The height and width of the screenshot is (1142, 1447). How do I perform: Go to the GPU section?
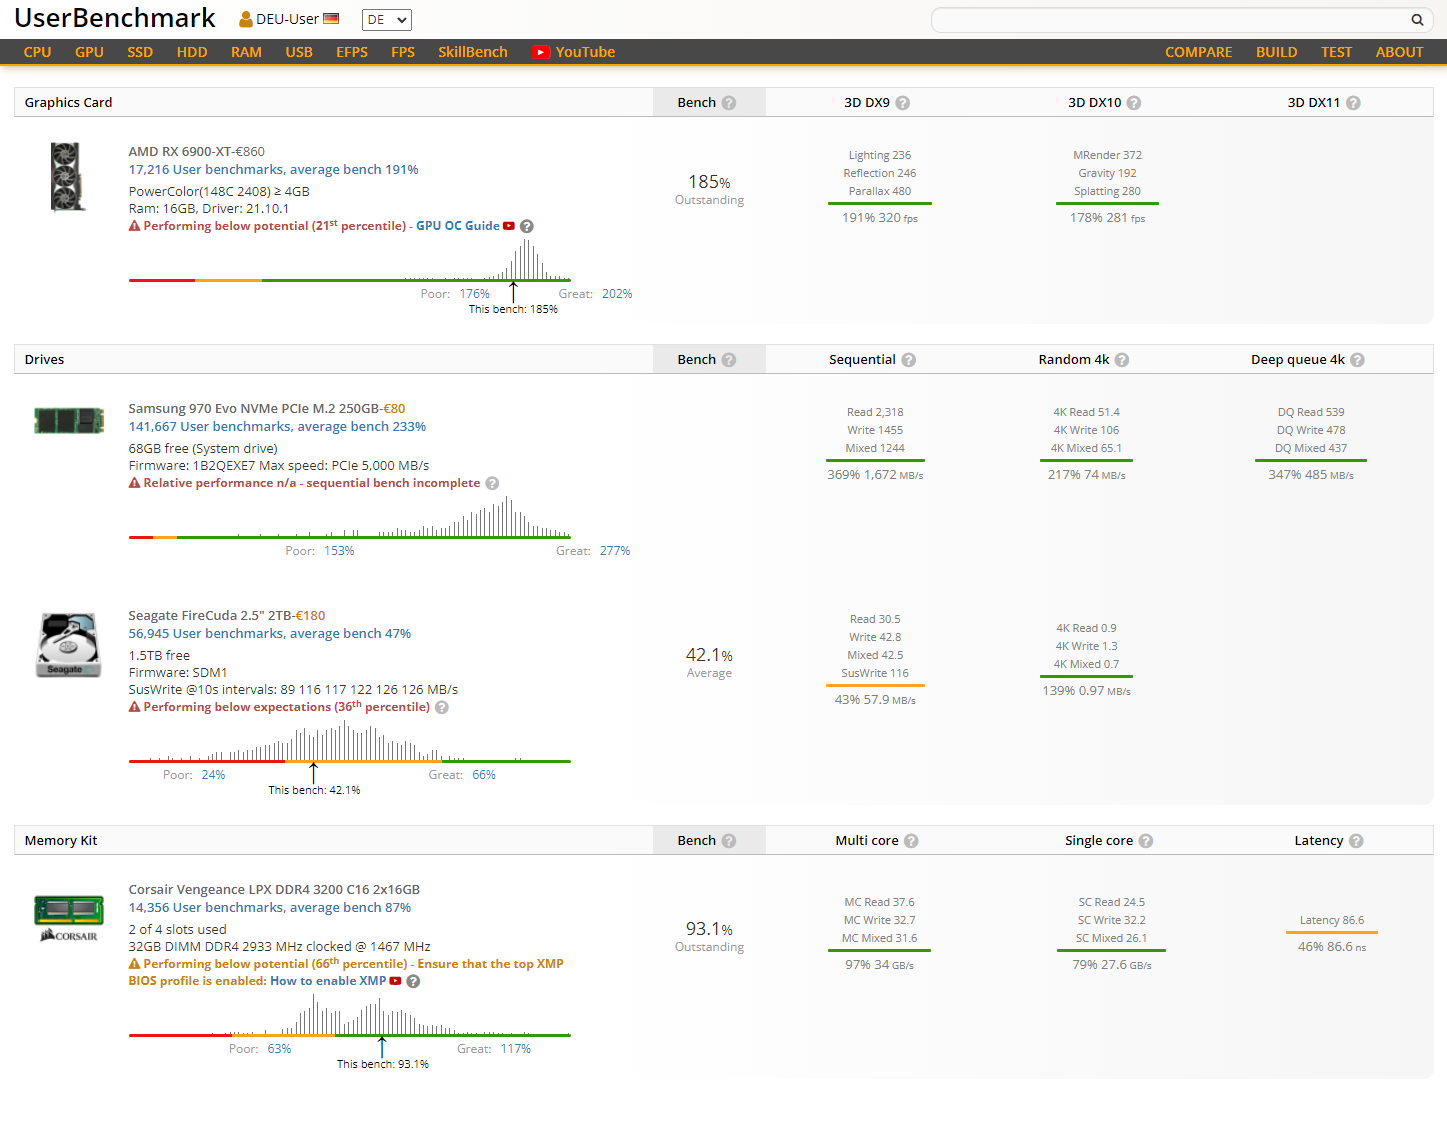[x=89, y=52]
